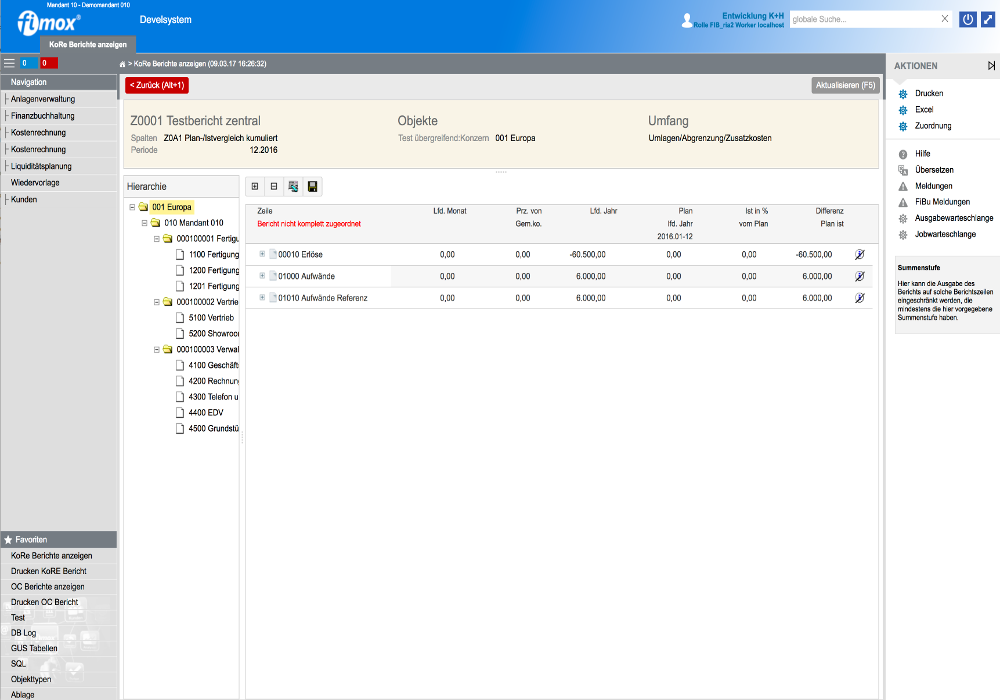Click the icon ending the 01010 Aufwände Referenz row
Viewport: 1000px width, 700px height.
(860, 298)
